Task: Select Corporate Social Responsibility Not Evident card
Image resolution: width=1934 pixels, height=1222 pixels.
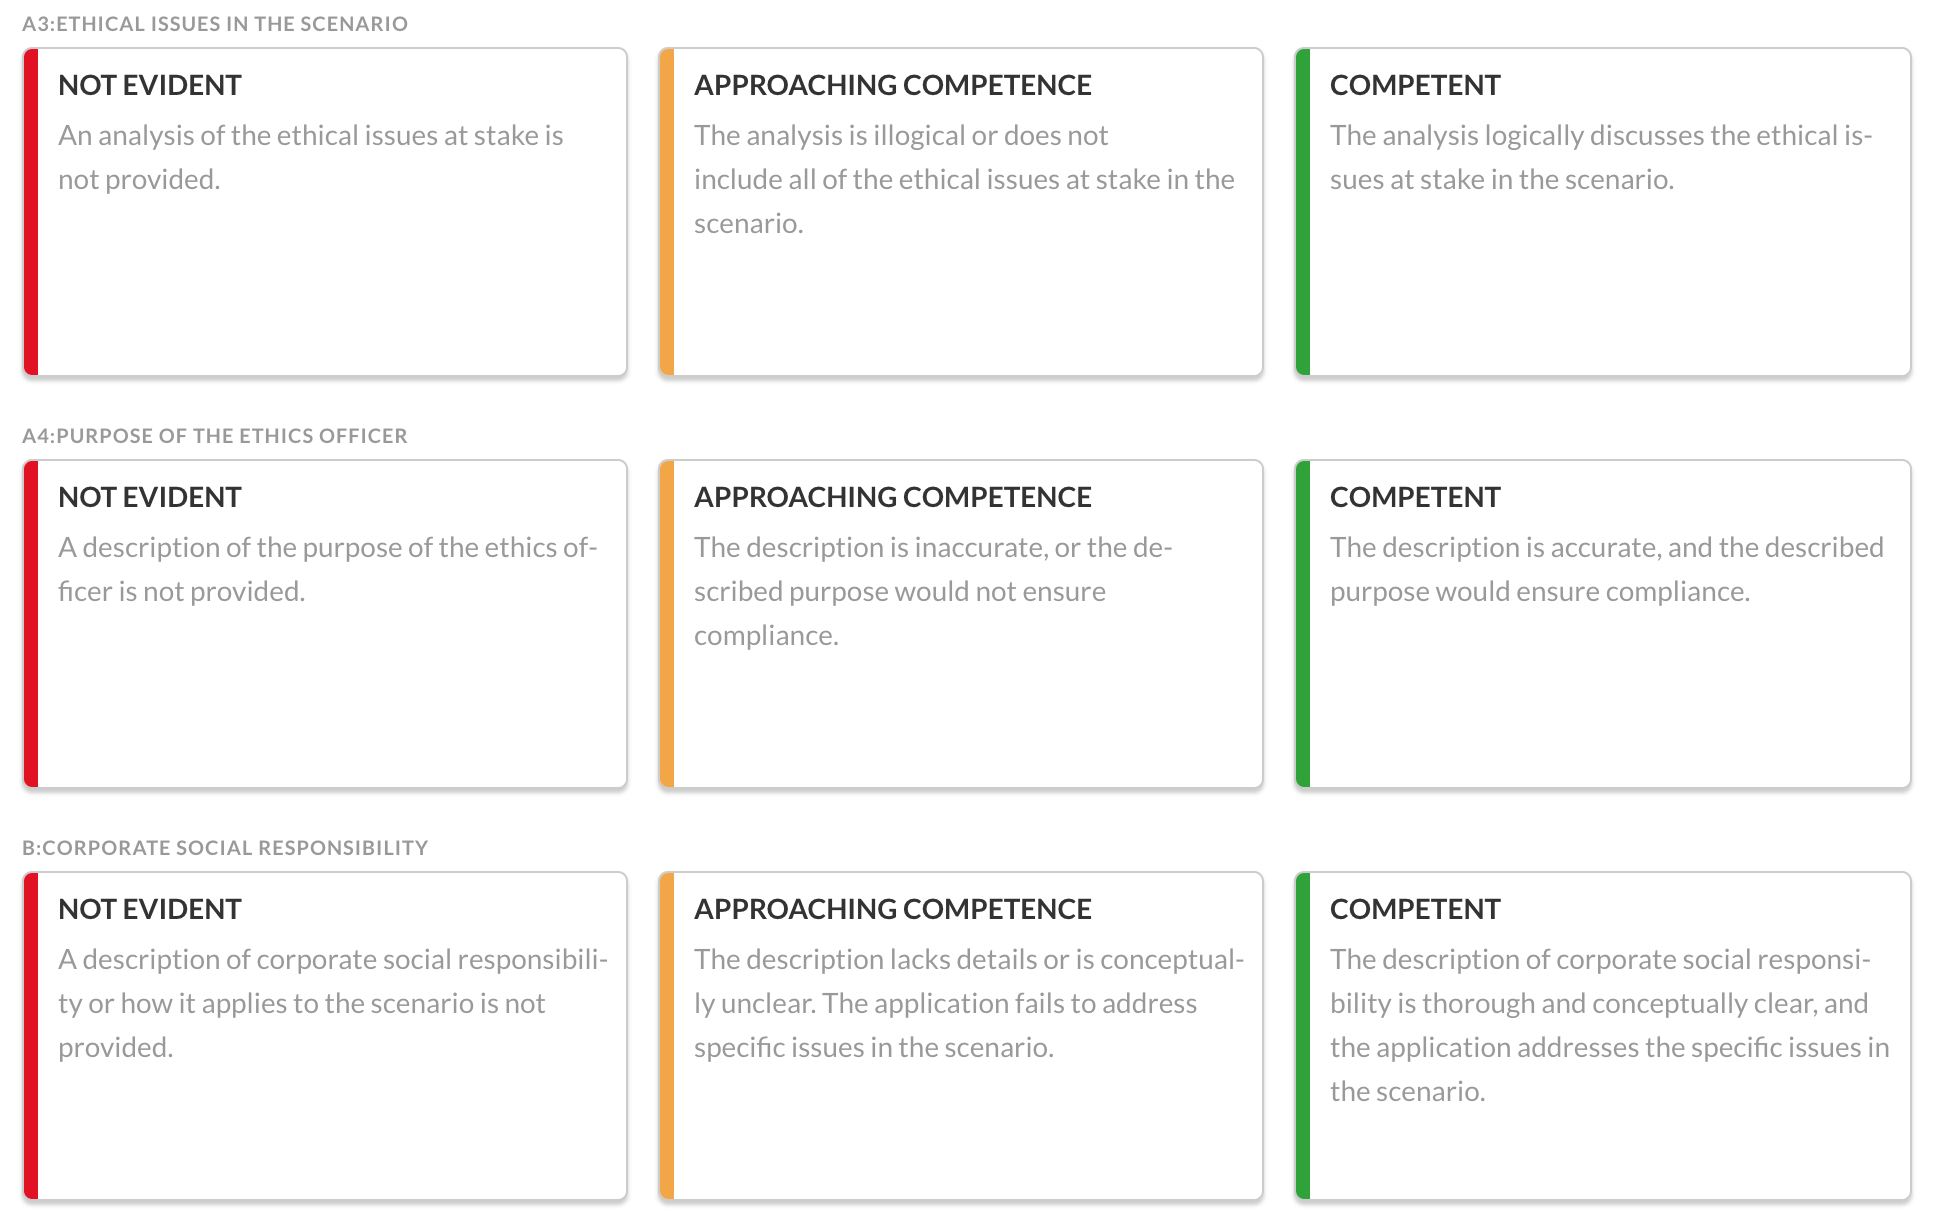Action: (x=325, y=1036)
